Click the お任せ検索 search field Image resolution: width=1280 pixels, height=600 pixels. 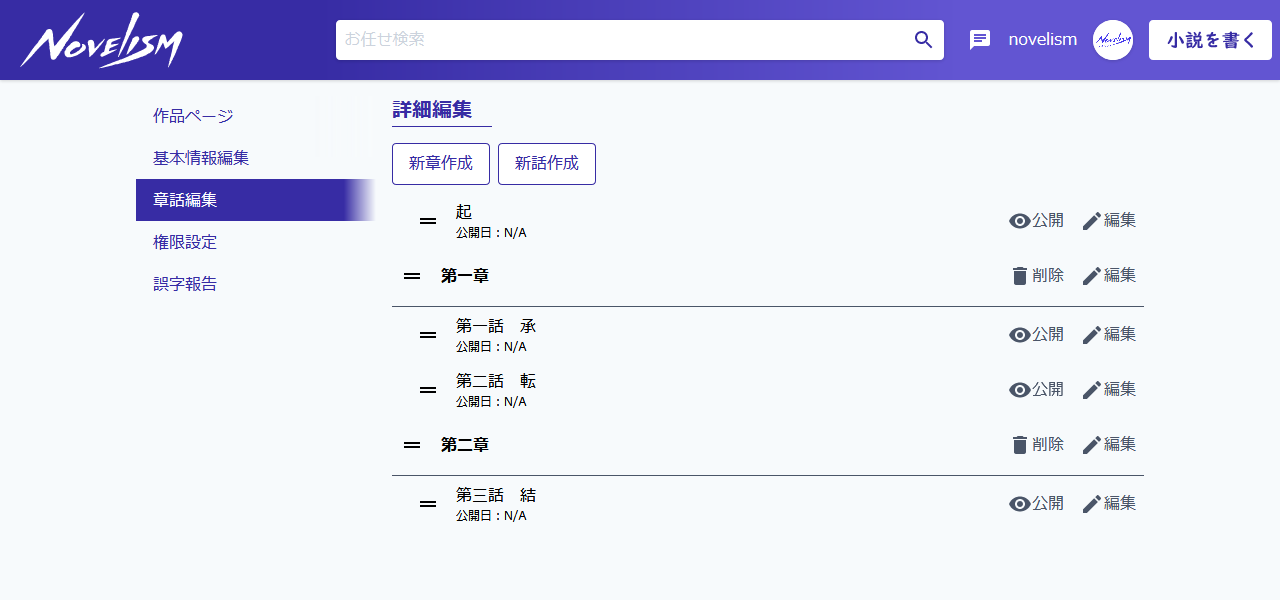(x=620, y=40)
